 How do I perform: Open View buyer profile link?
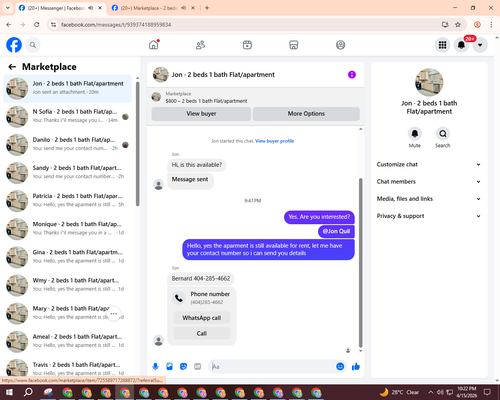coord(275,141)
